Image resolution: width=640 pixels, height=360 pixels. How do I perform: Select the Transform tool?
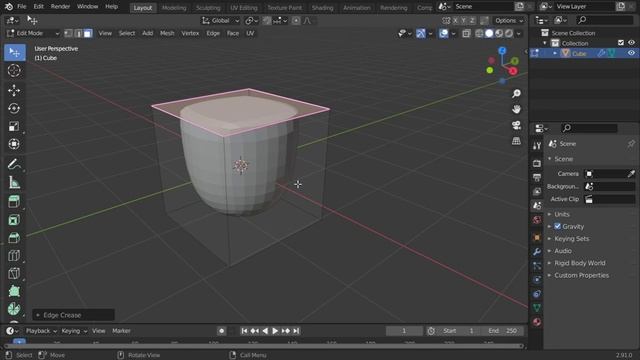pyautogui.click(x=14, y=144)
